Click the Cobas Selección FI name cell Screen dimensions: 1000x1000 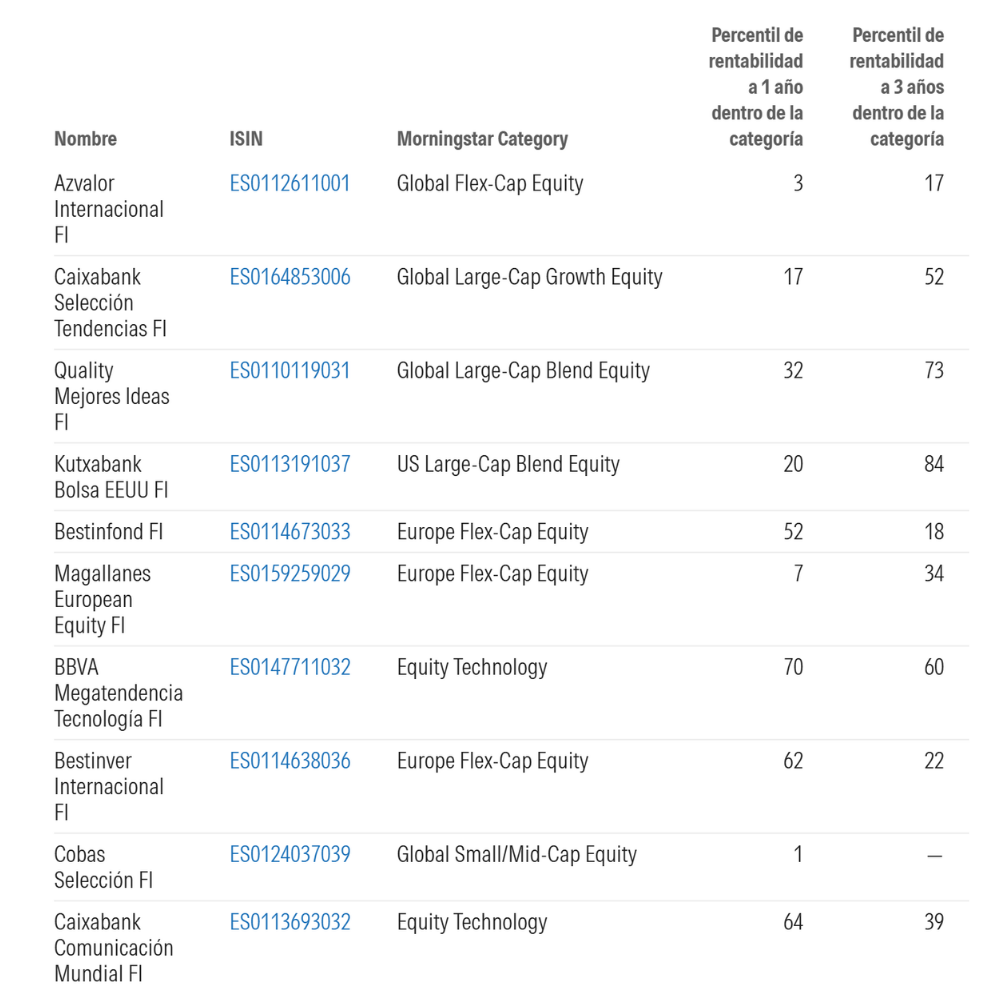[104, 867]
